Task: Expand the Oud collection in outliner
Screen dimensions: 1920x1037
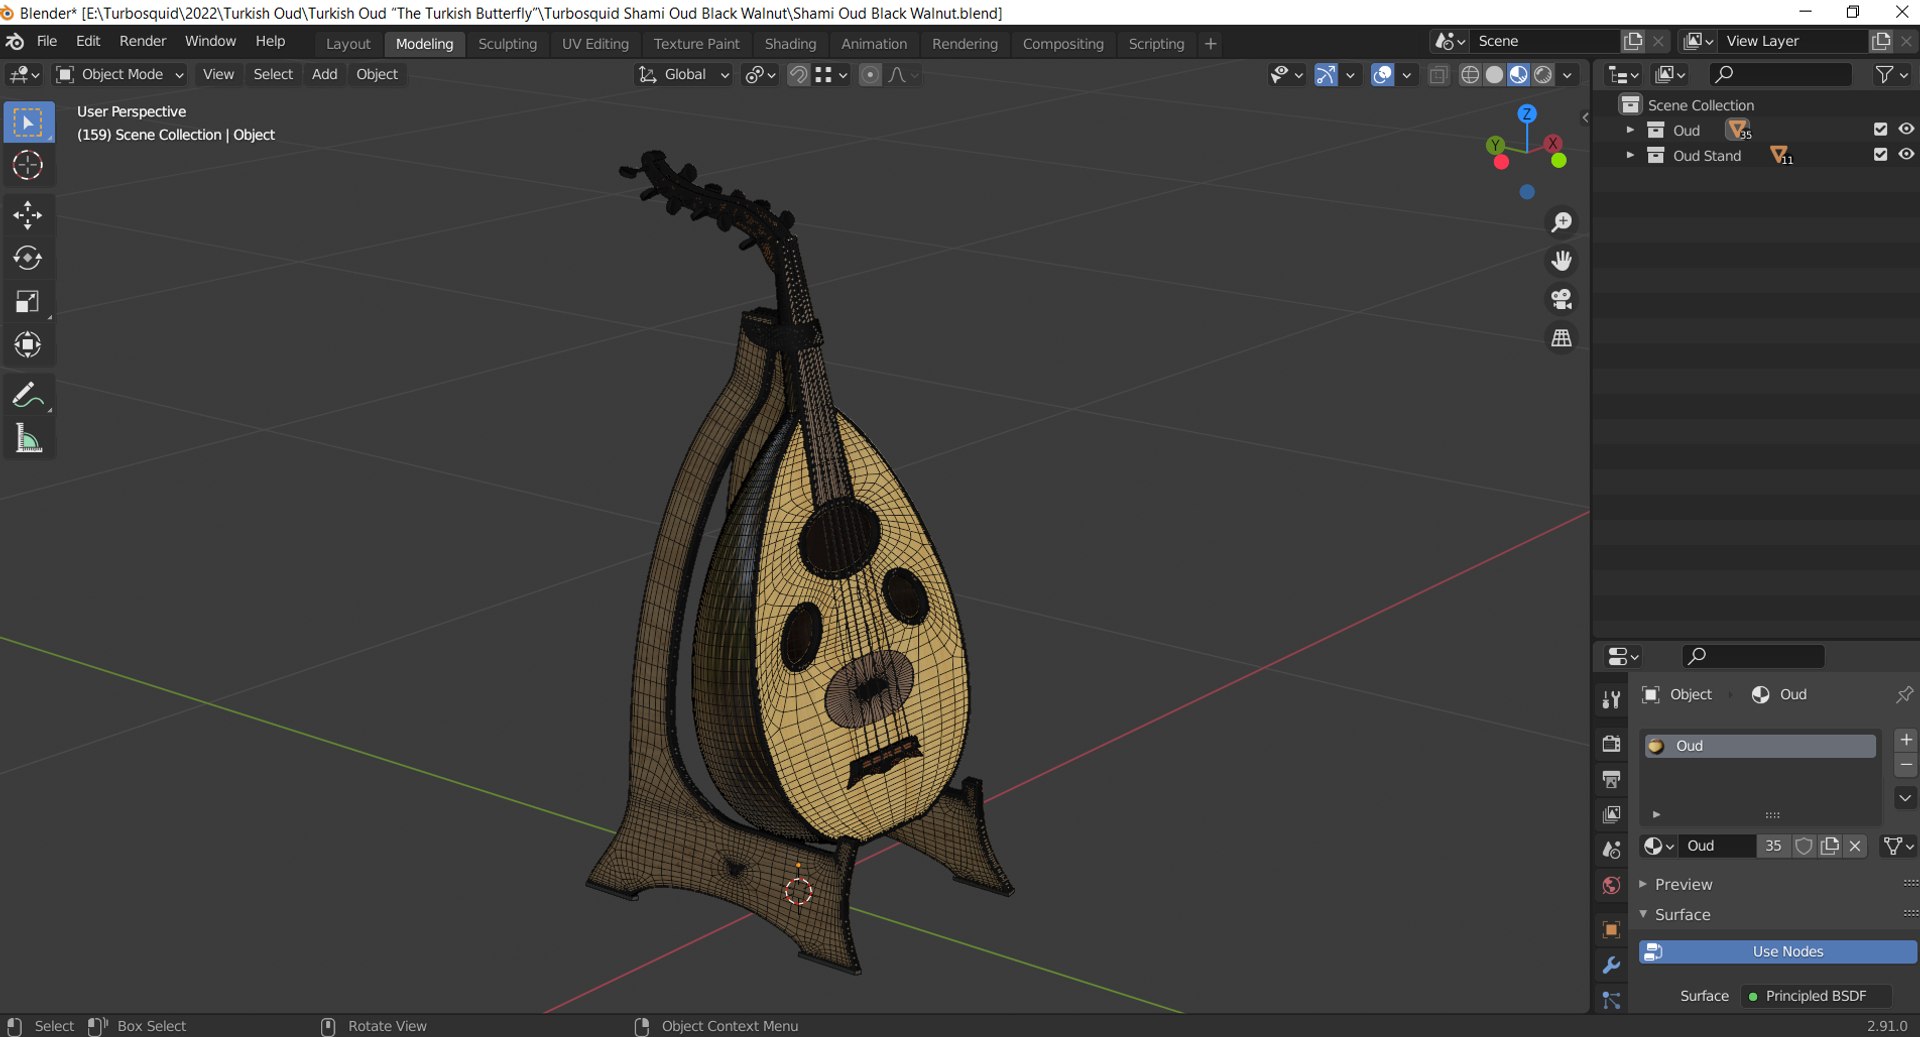Action: tap(1630, 130)
